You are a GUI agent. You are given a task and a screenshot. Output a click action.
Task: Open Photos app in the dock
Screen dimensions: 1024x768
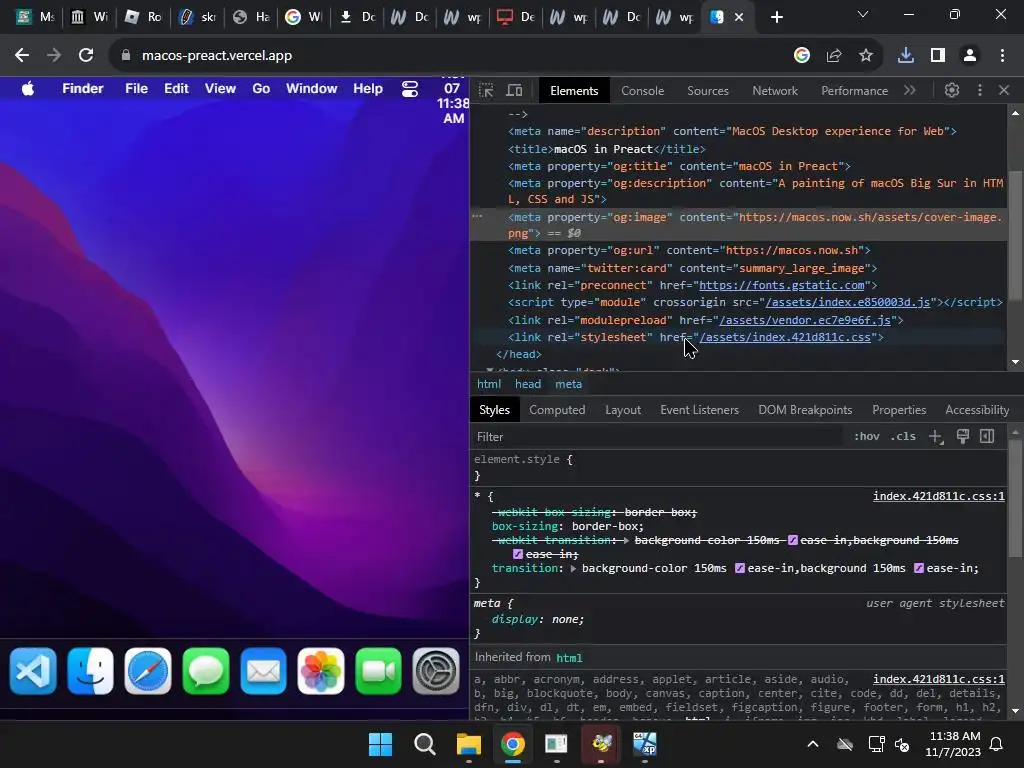coord(321,671)
